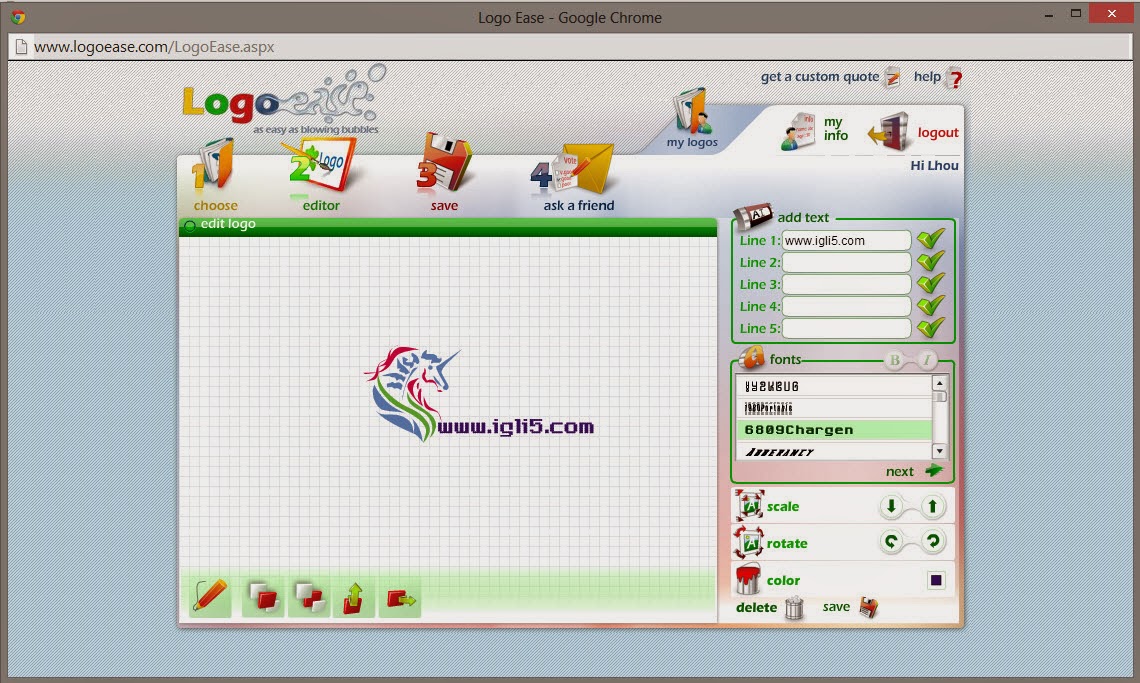Click the save floppy disk icon
1140x683 pixels.
tap(868, 607)
